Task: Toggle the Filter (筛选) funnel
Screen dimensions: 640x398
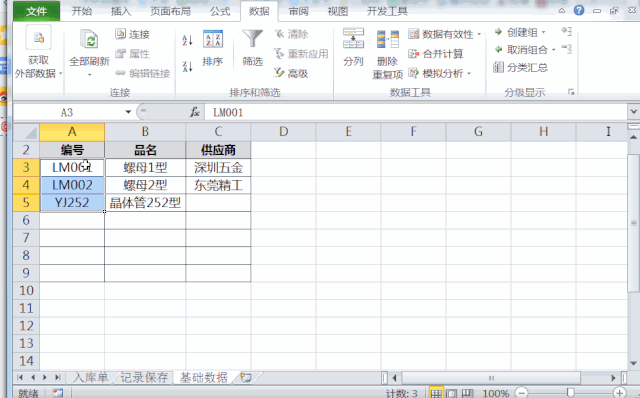Action: click(253, 39)
